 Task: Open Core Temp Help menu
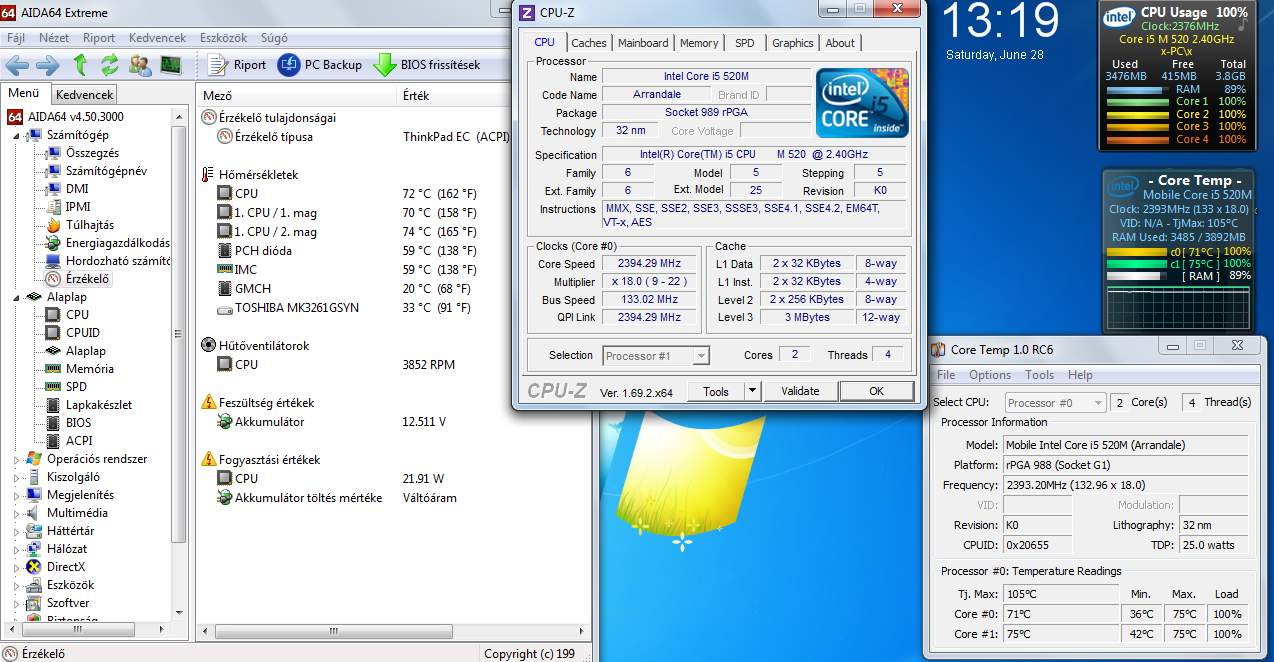click(x=1080, y=375)
